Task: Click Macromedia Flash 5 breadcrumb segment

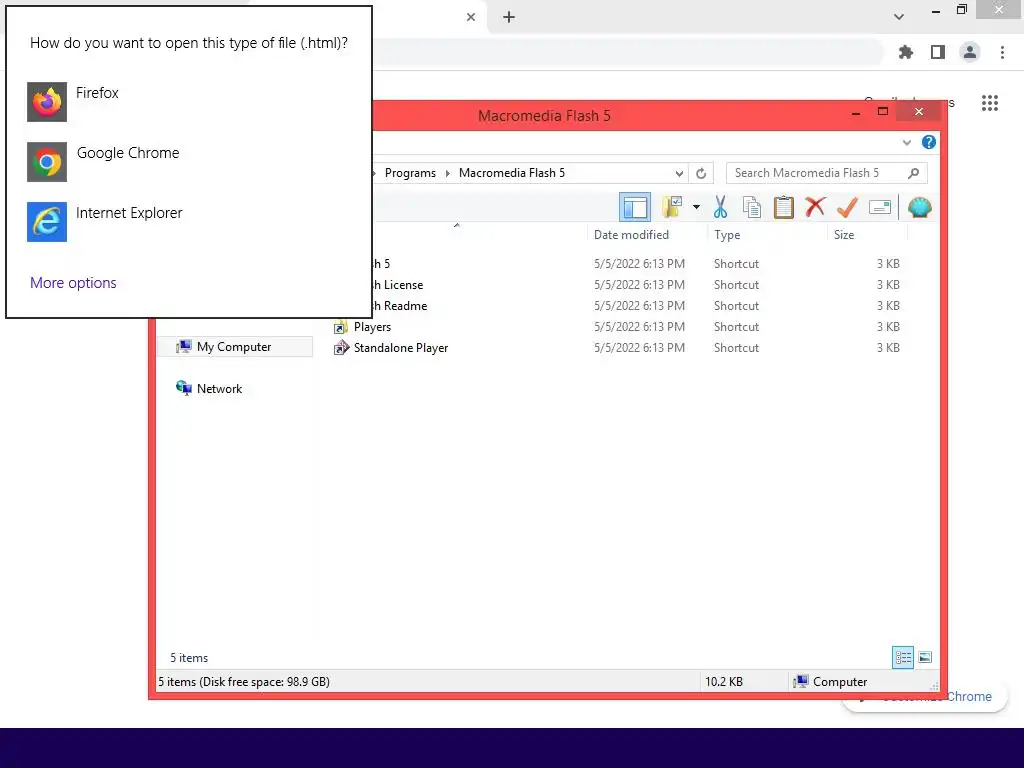Action: (x=512, y=173)
